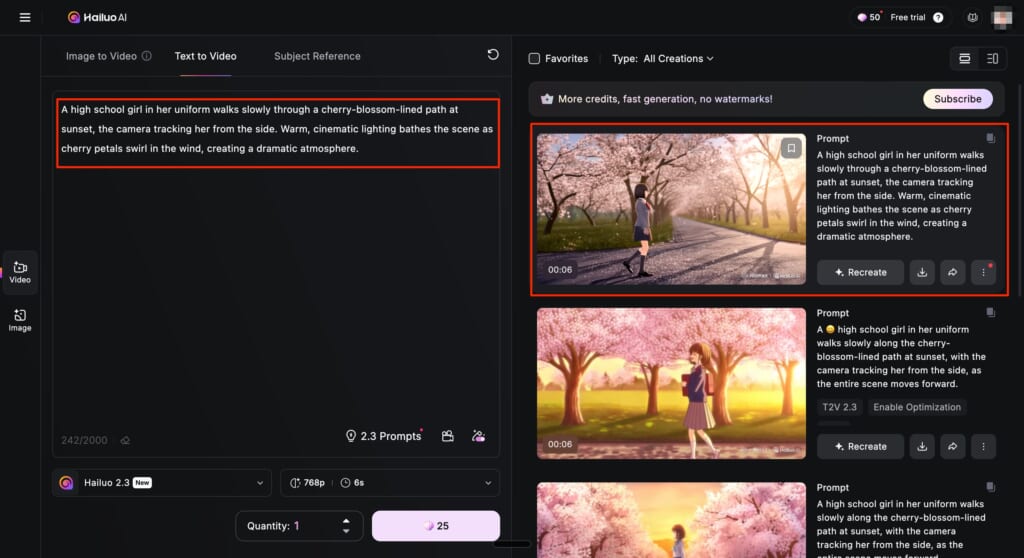This screenshot has width=1024, height=558.
Task: Bookmark the first video thumbnail
Action: coord(791,148)
